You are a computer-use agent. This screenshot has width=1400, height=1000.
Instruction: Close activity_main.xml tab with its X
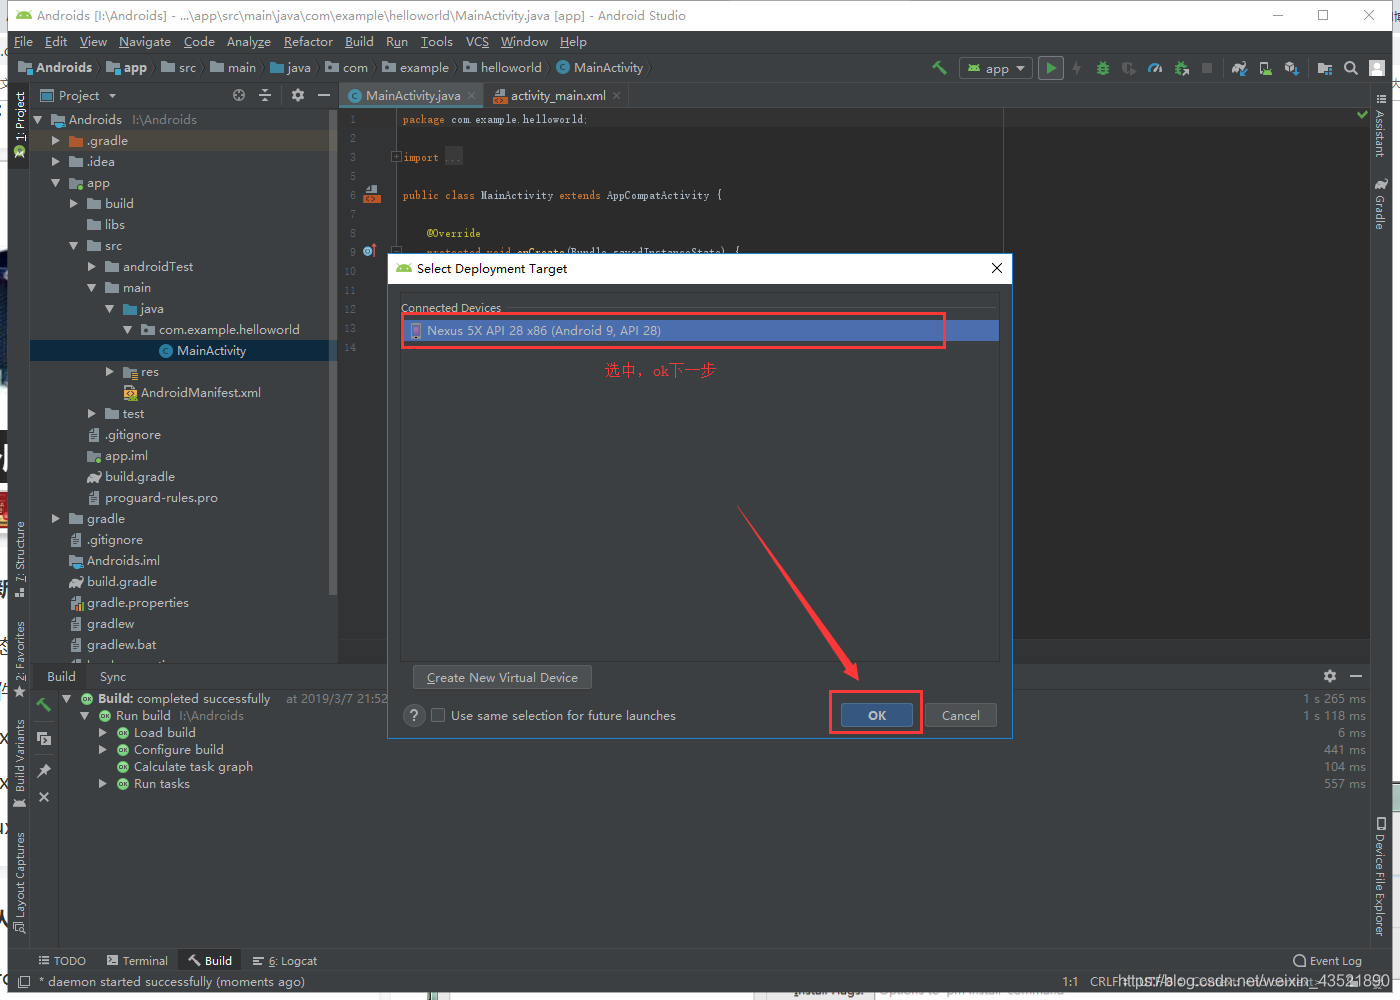[617, 96]
